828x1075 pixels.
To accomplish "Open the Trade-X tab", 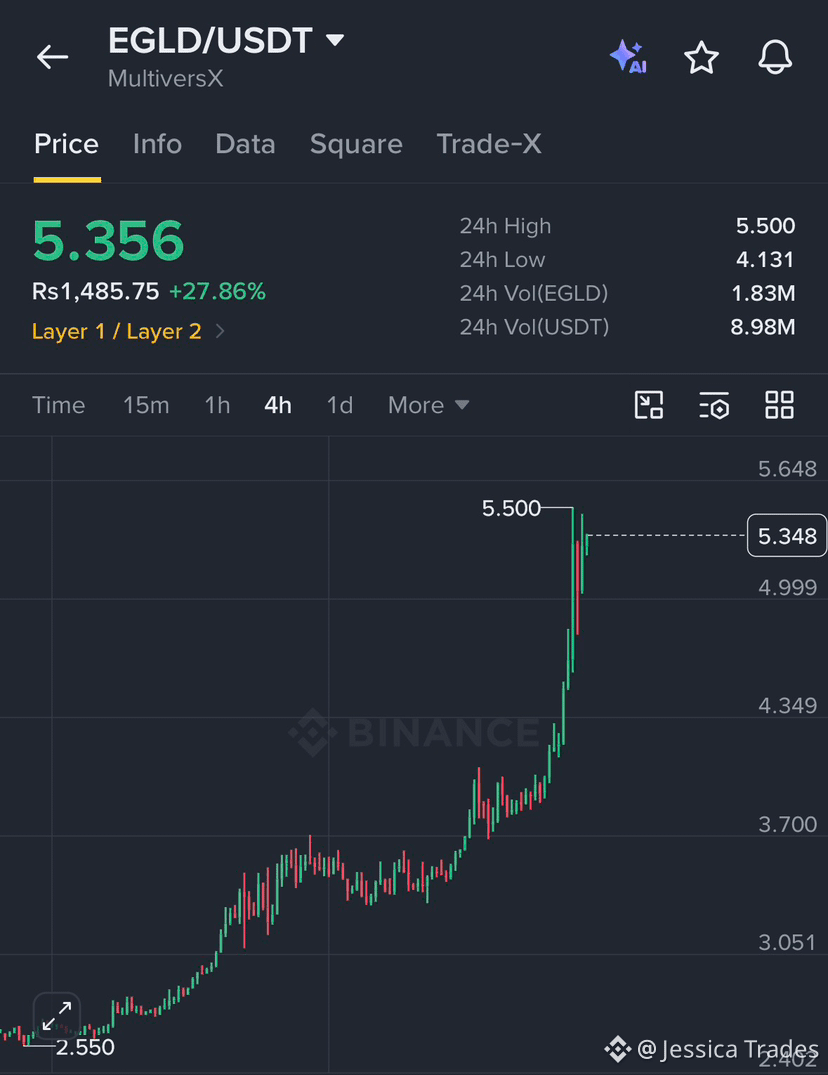I will (489, 144).
